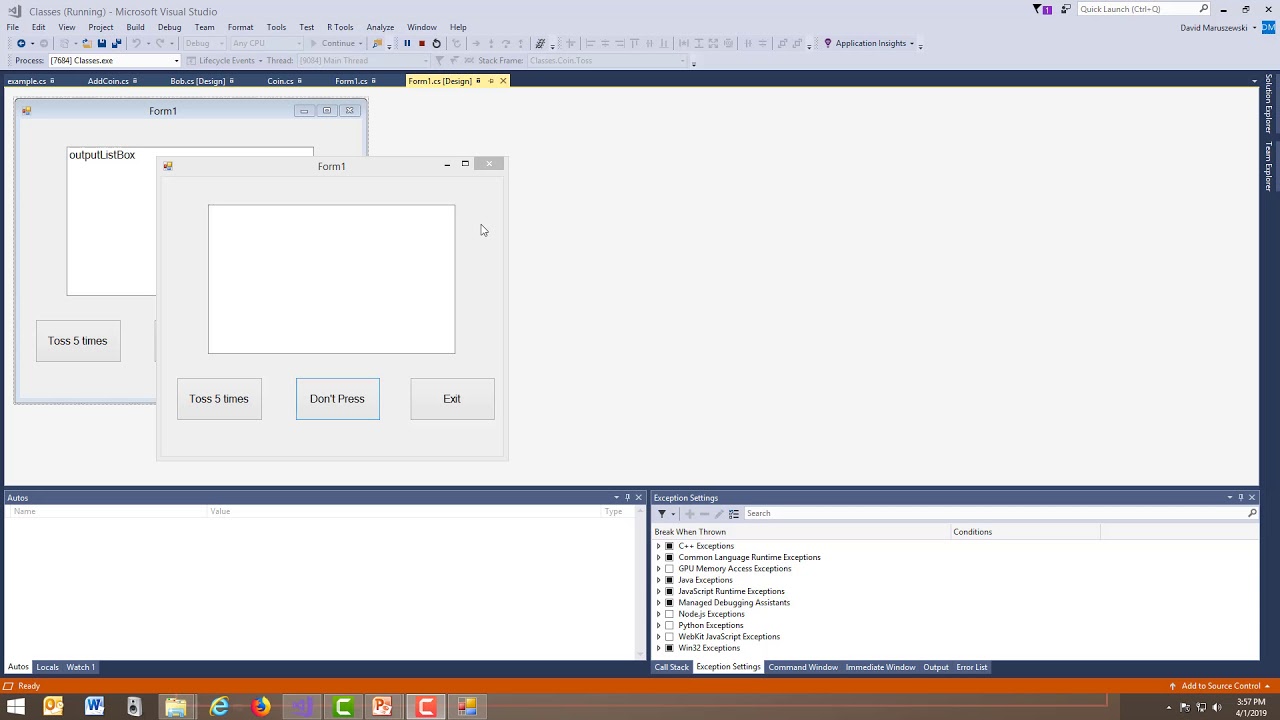Viewport: 1280px width, 720px height.
Task: Toggle Java Exceptions checkbox
Action: pyautogui.click(x=670, y=580)
